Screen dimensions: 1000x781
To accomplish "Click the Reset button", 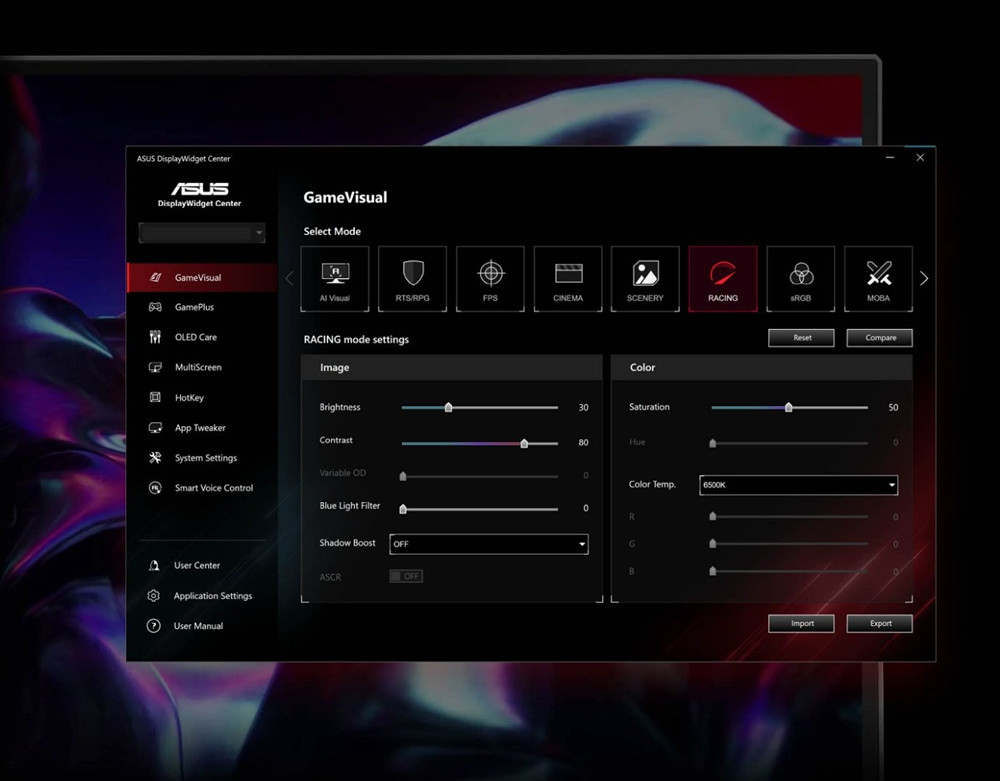I will (x=802, y=338).
